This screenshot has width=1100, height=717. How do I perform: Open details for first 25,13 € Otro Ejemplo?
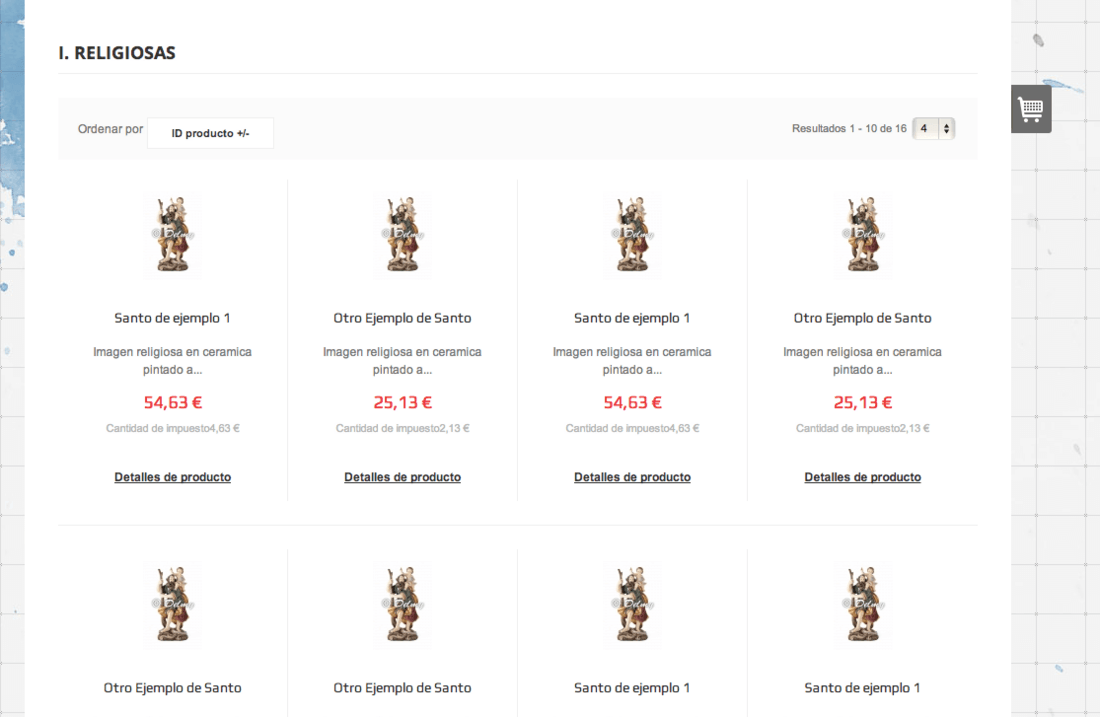403,477
